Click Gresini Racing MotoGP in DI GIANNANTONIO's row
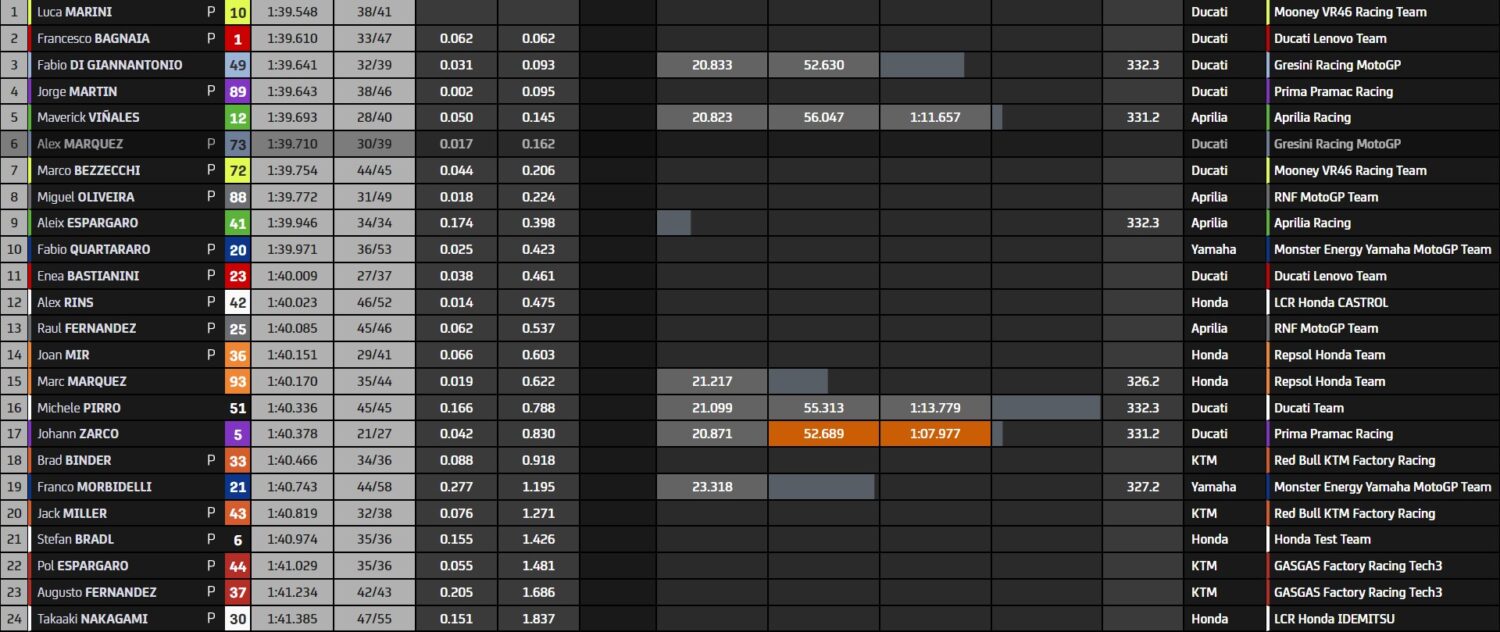The height and width of the screenshot is (632, 1500). point(1337,65)
